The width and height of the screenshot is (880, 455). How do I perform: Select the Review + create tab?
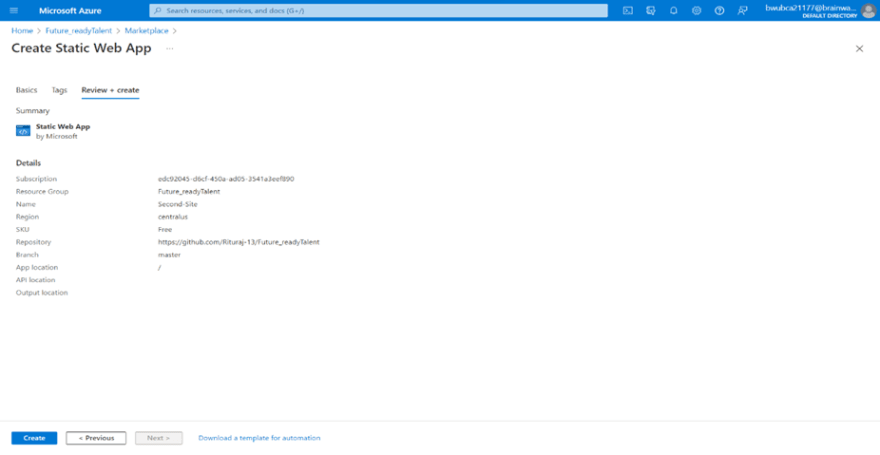click(110, 90)
